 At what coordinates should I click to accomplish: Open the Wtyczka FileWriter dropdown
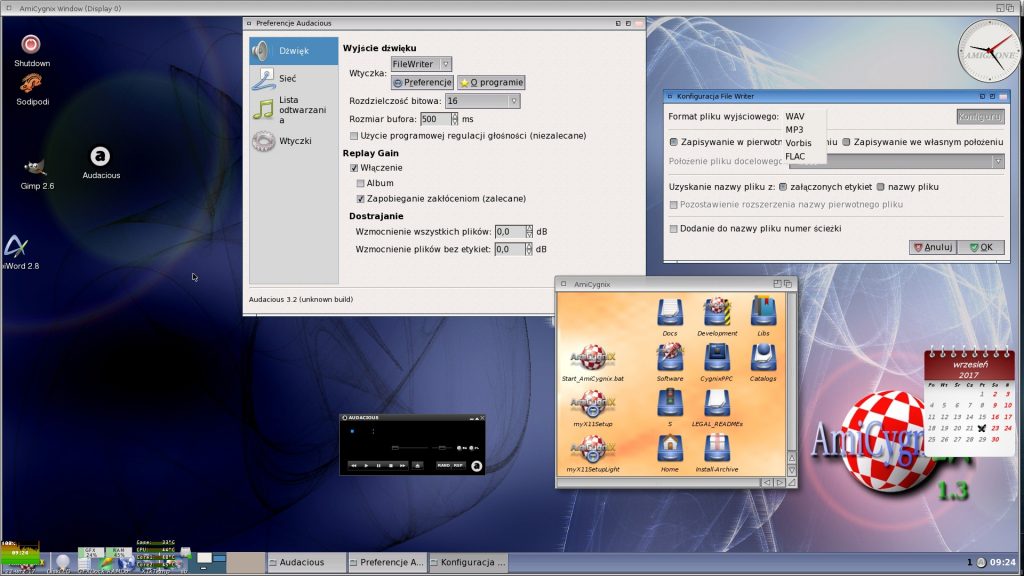421,64
